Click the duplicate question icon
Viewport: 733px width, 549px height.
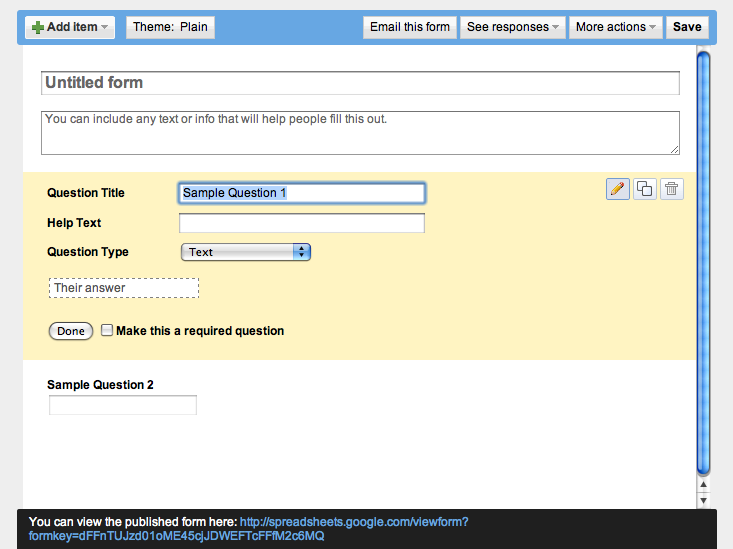tap(645, 189)
